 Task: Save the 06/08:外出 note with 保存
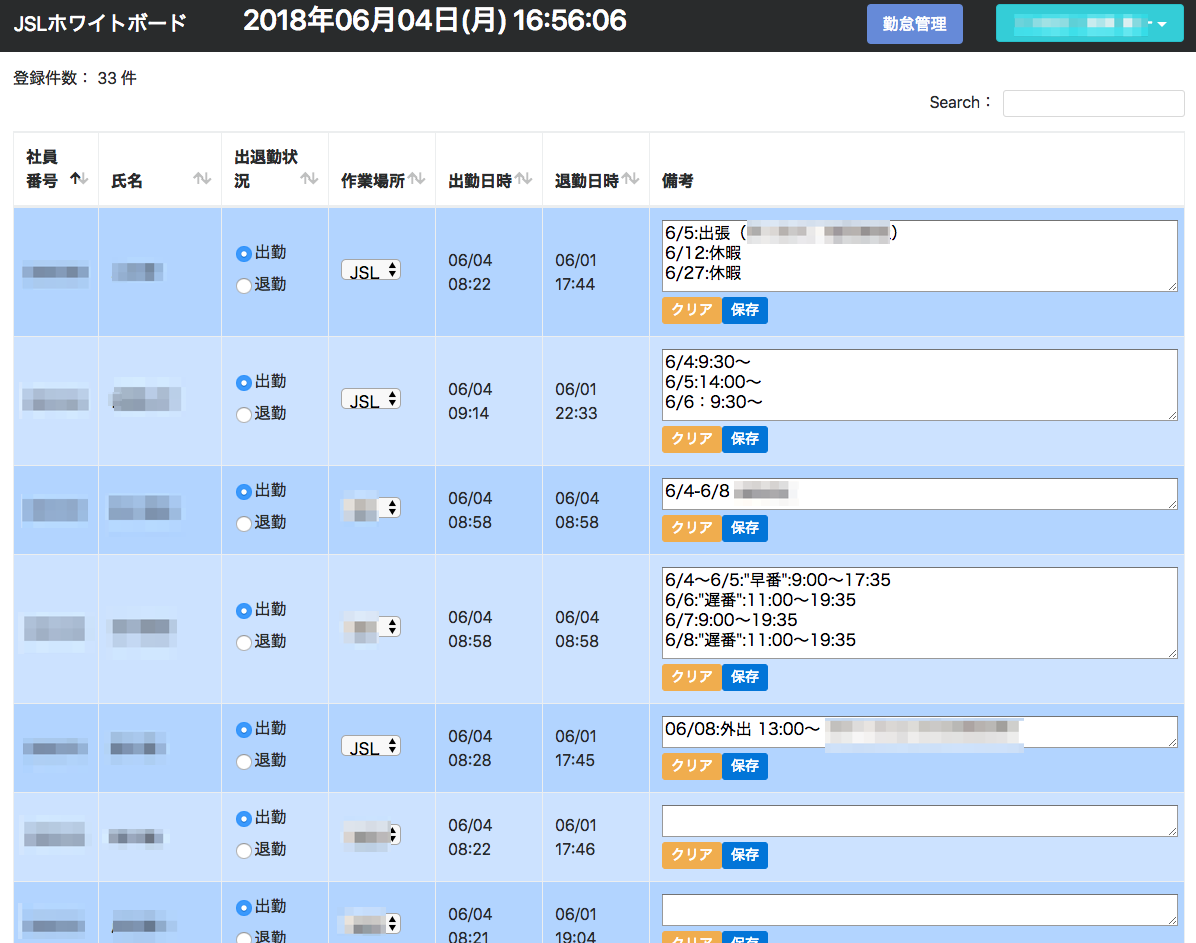(x=744, y=766)
